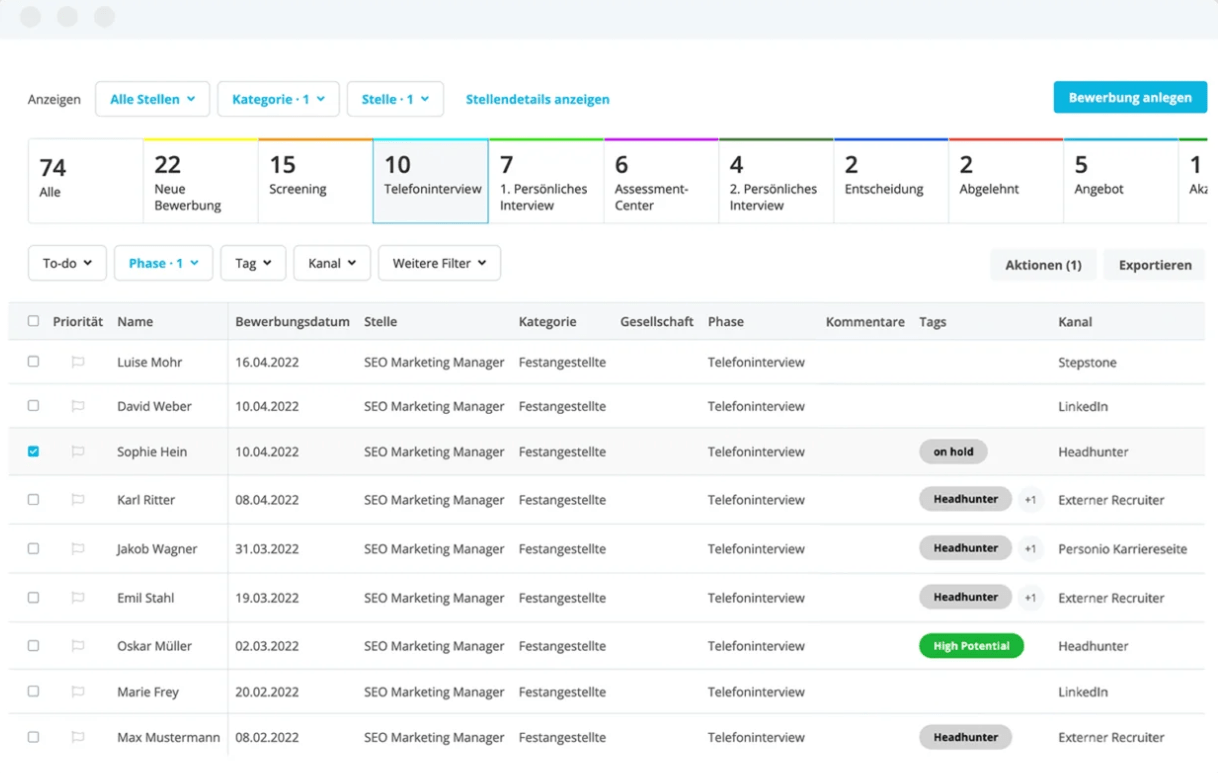Image resolution: width=1218 pixels, height=773 pixels.
Task: Select all rows with header checkbox
Action: (33, 321)
